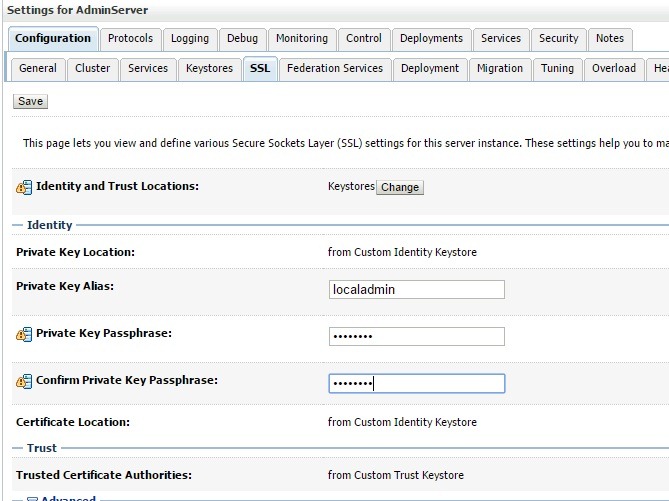This screenshot has height=501, width=669.
Task: Click into the Private Key Passphrase field
Action: coord(416,336)
